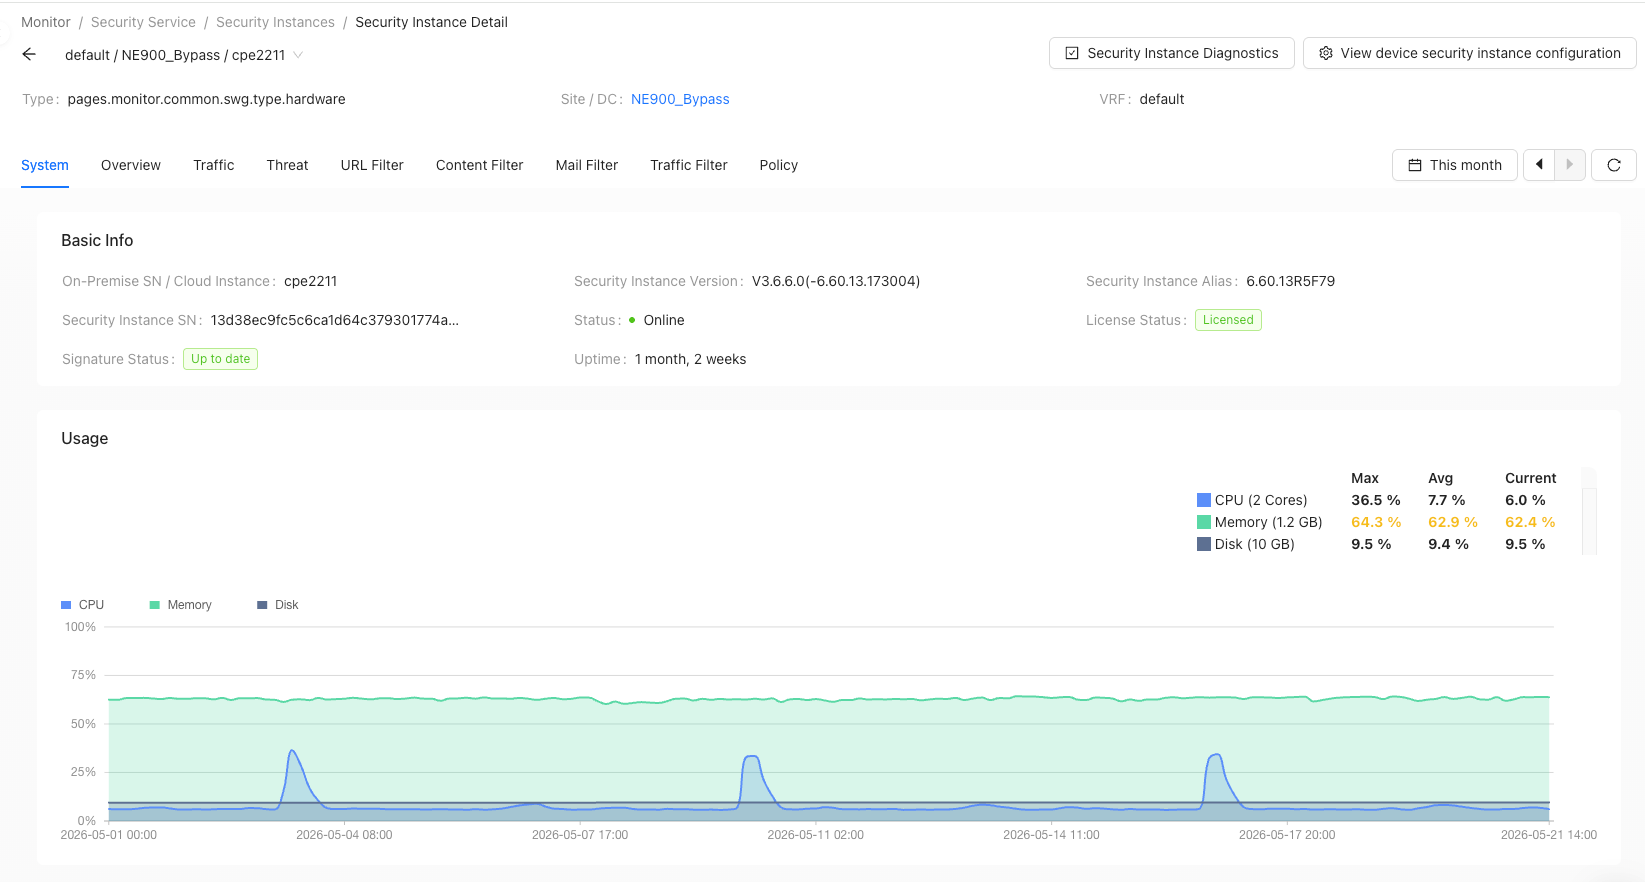Click the CPU max value 36.5 %
This screenshot has height=882, width=1645.
pyautogui.click(x=1376, y=500)
